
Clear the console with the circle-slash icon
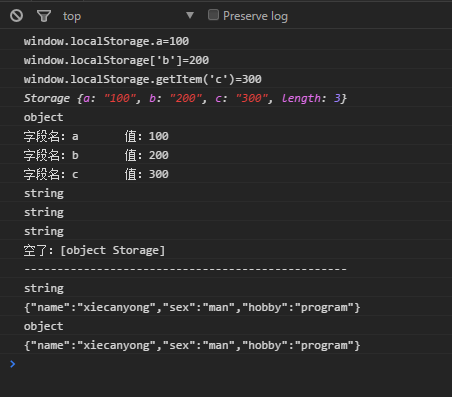click(16, 16)
